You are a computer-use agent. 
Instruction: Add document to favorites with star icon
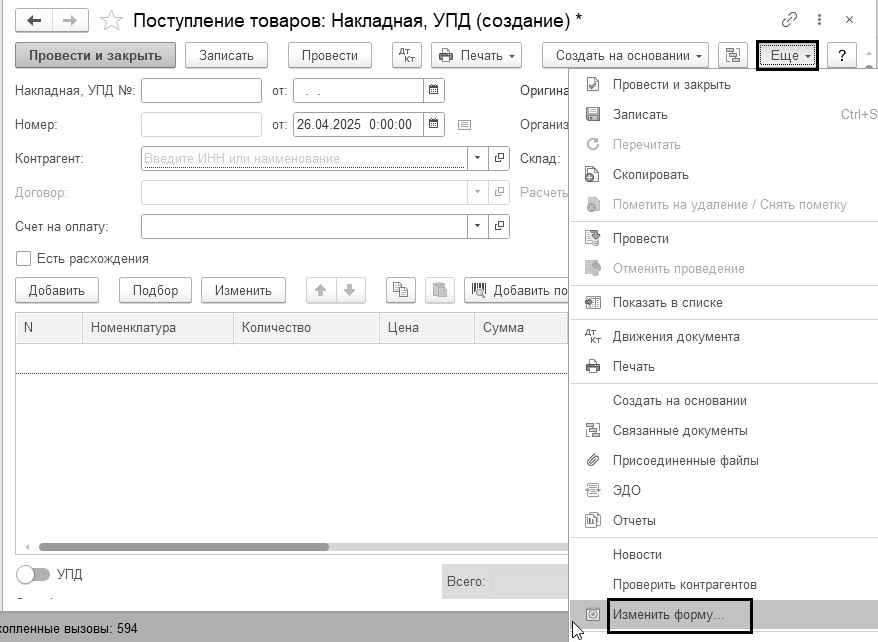point(111,21)
